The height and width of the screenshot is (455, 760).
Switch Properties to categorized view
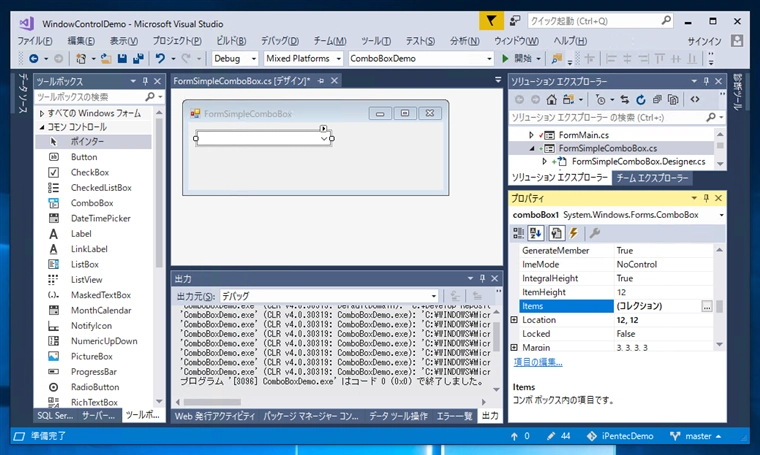(518, 234)
